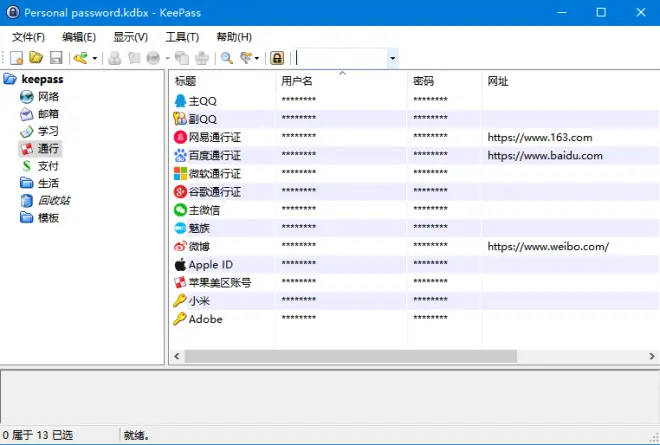Click the scroll right arrow
Viewport: 660px width, 445px height.
652,356
